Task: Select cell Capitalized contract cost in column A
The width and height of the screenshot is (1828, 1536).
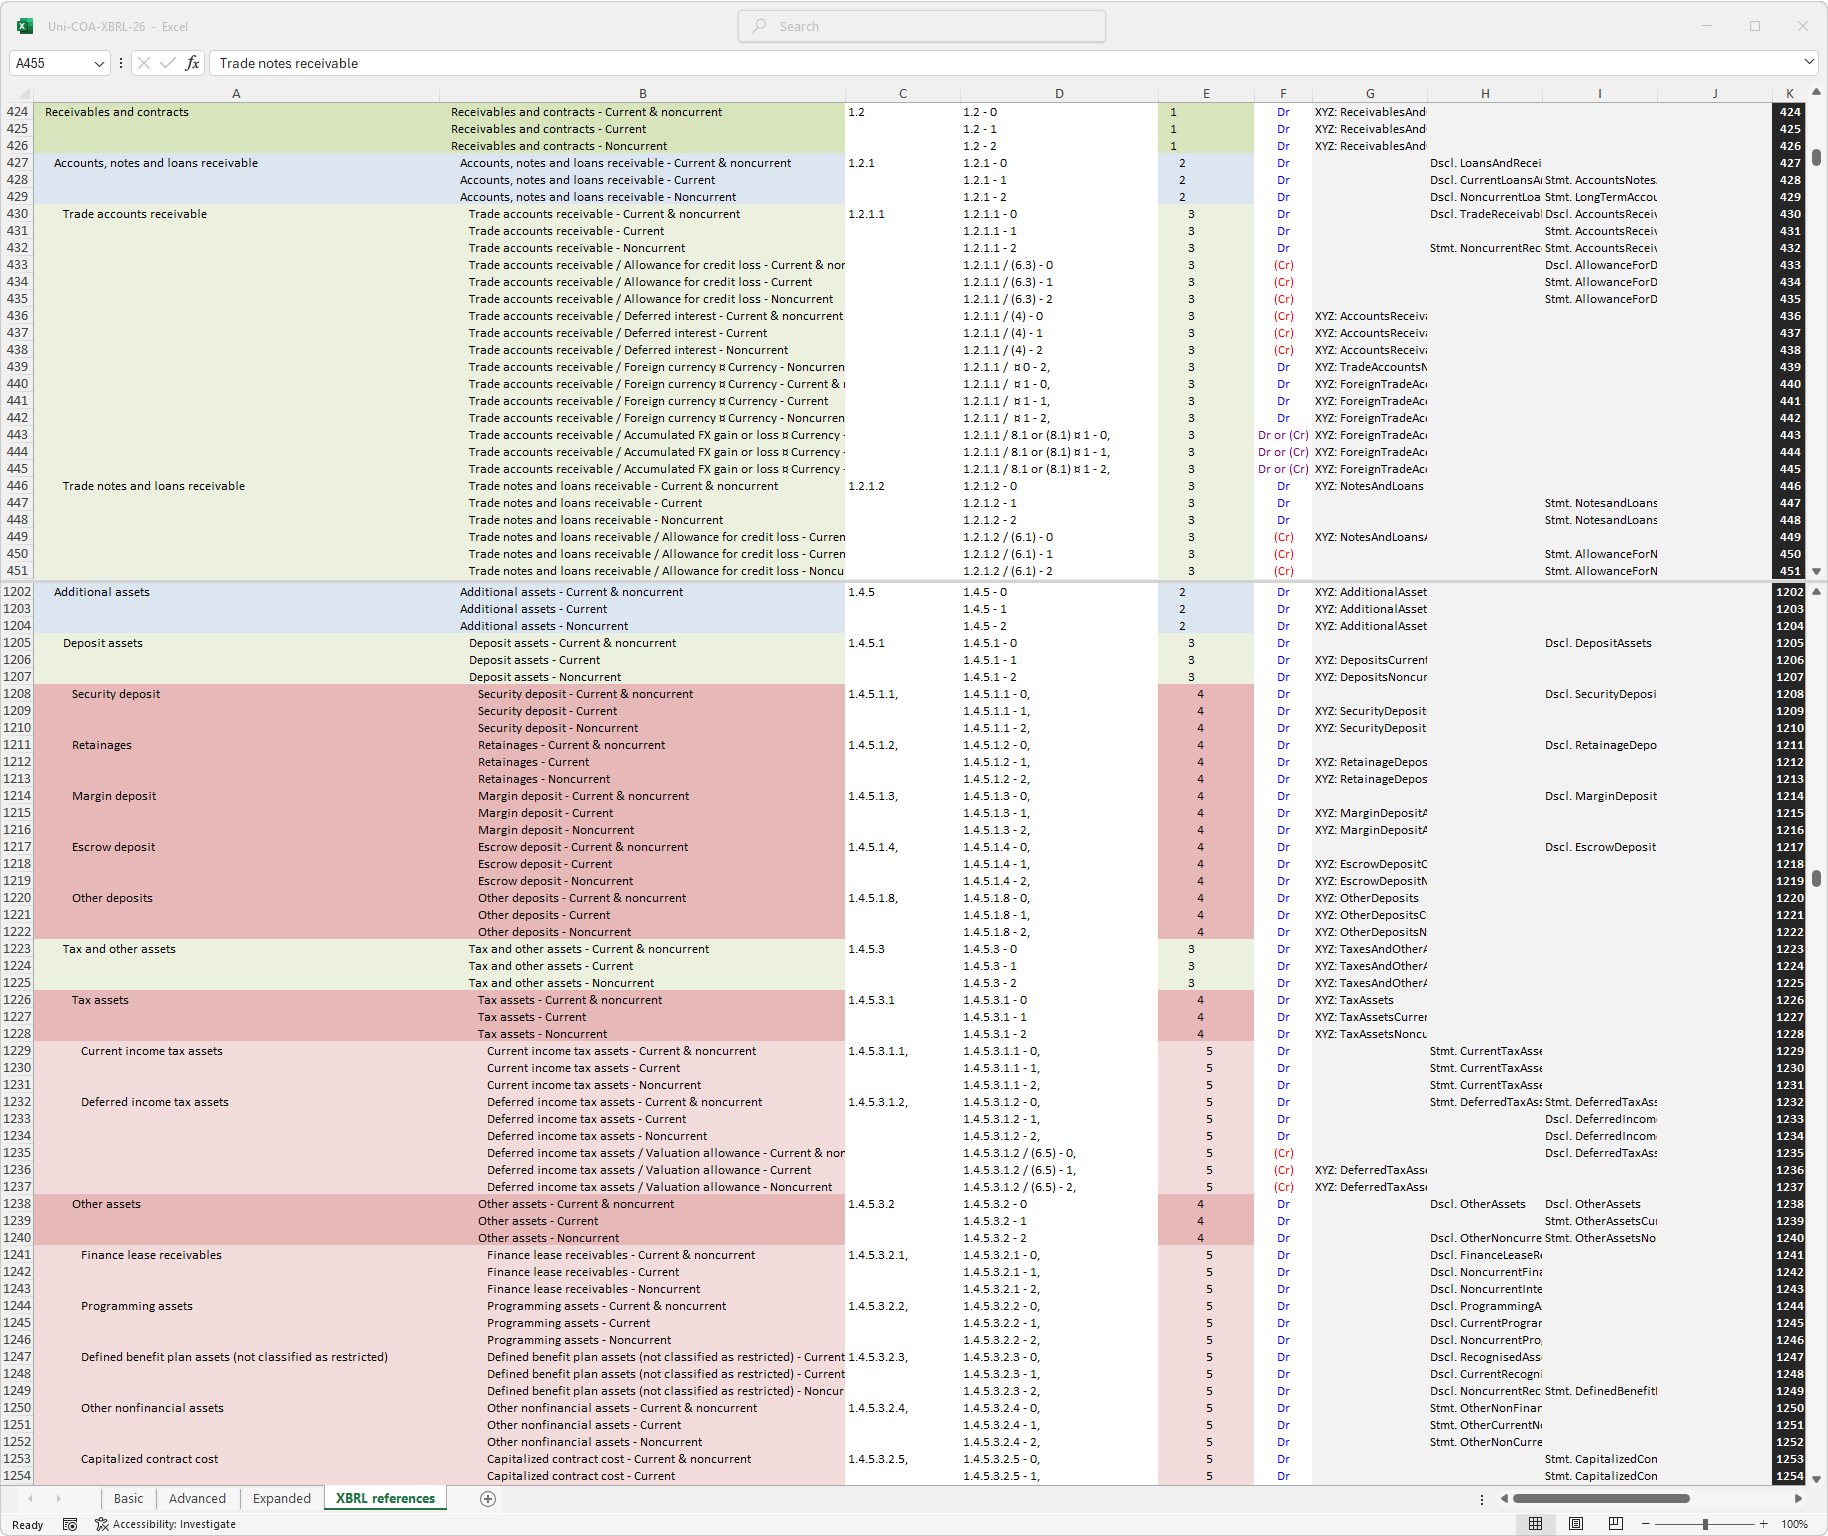Action: pyautogui.click(x=236, y=1459)
